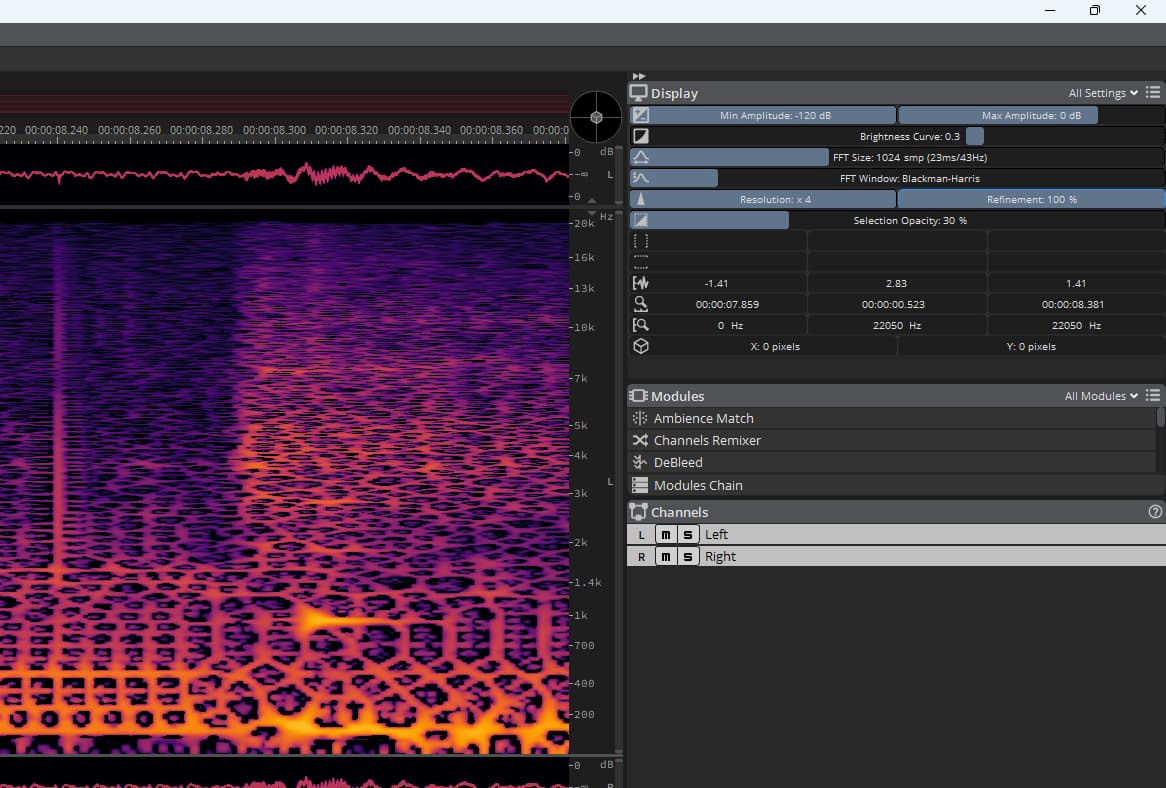Open the Ambience Match module
Screen dimensions: 1166x788
[x=703, y=418]
